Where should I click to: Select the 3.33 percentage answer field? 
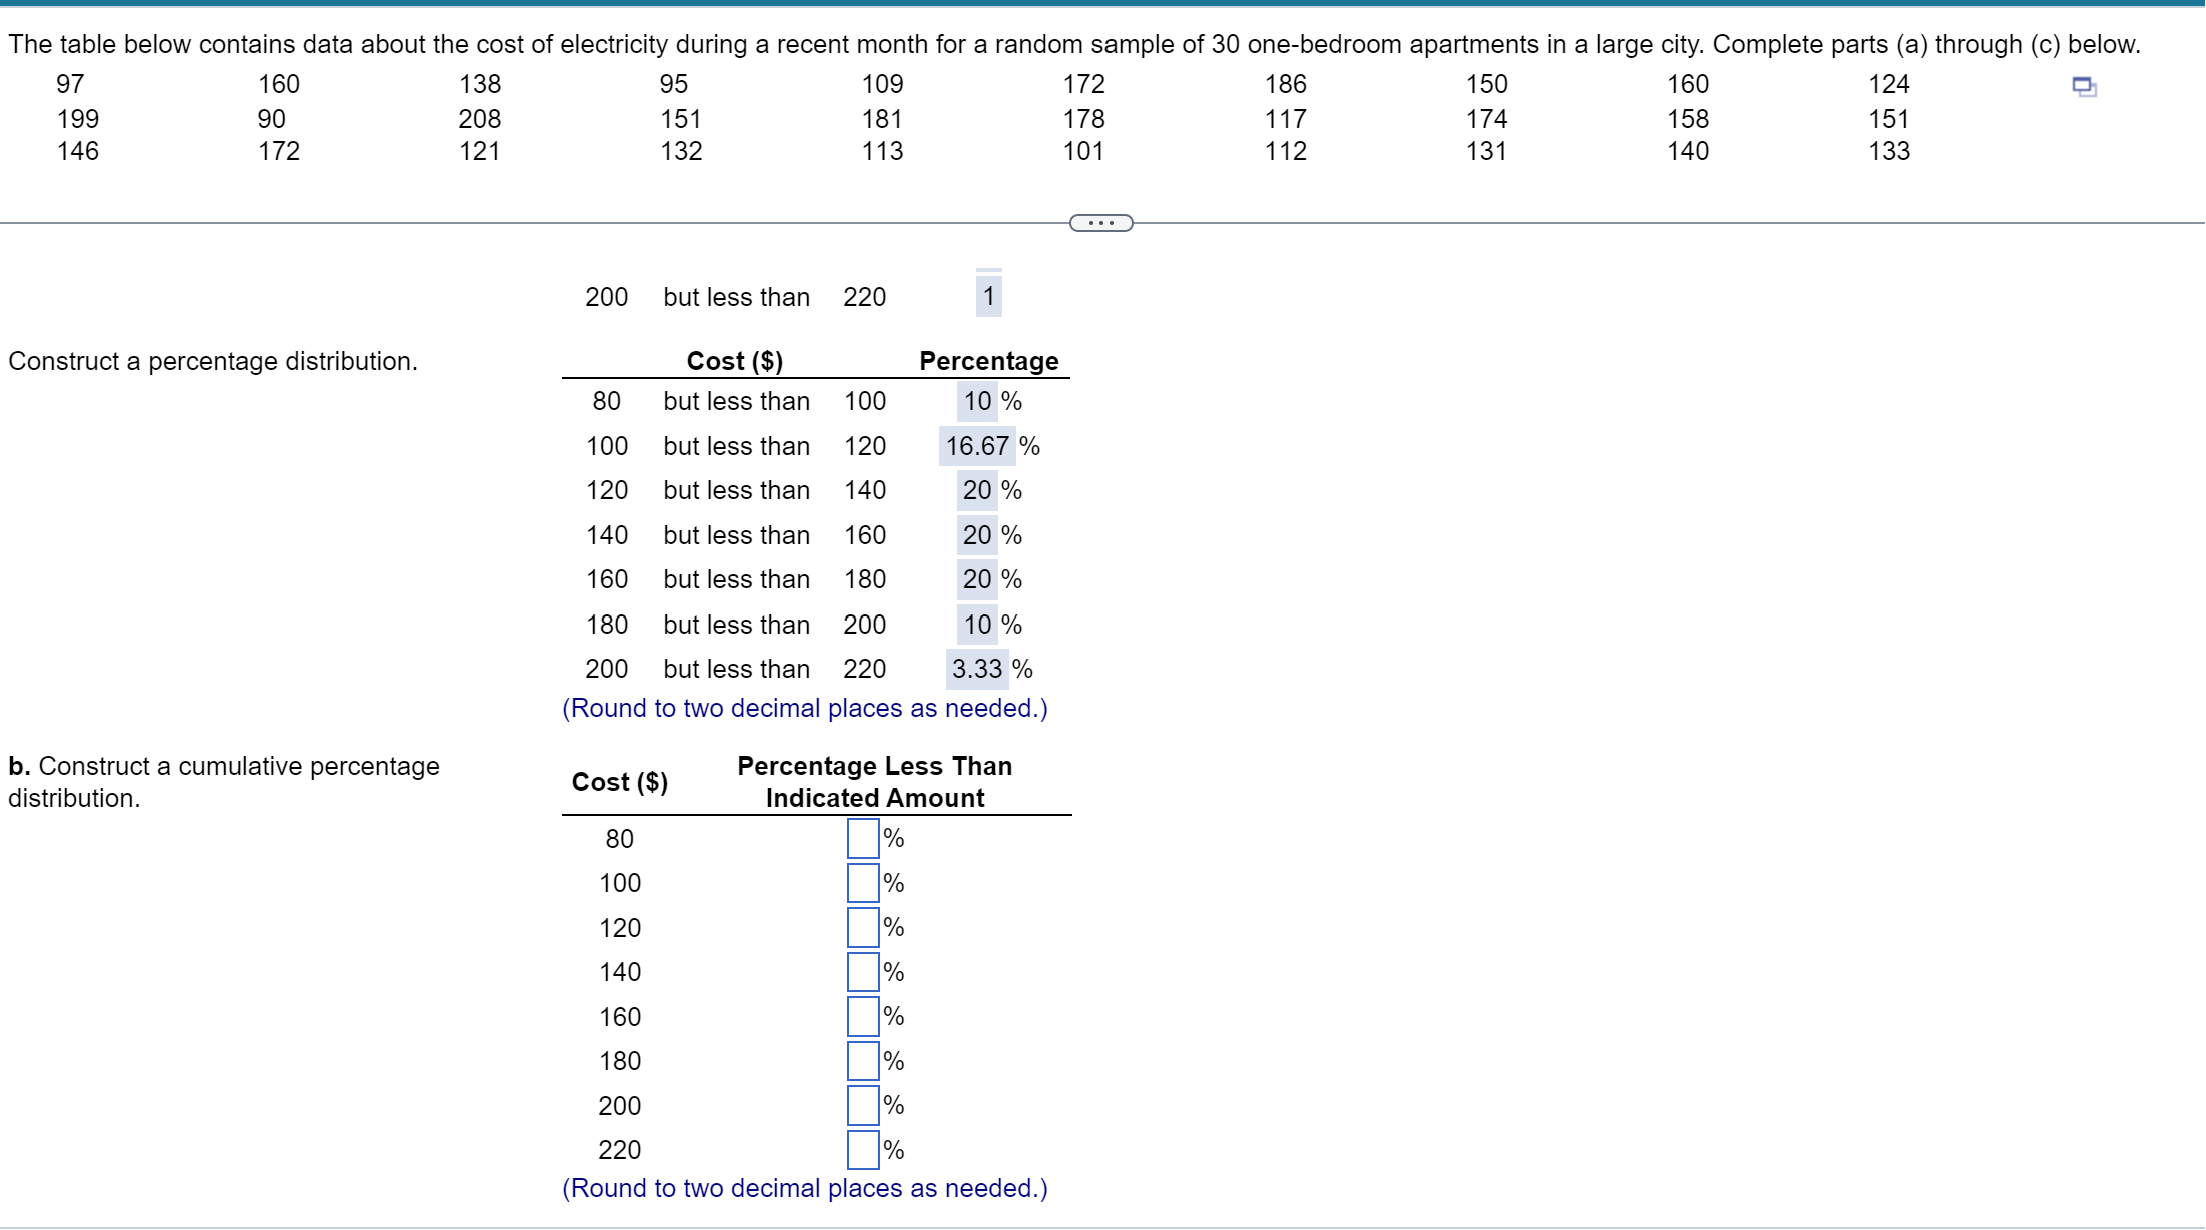pos(976,669)
